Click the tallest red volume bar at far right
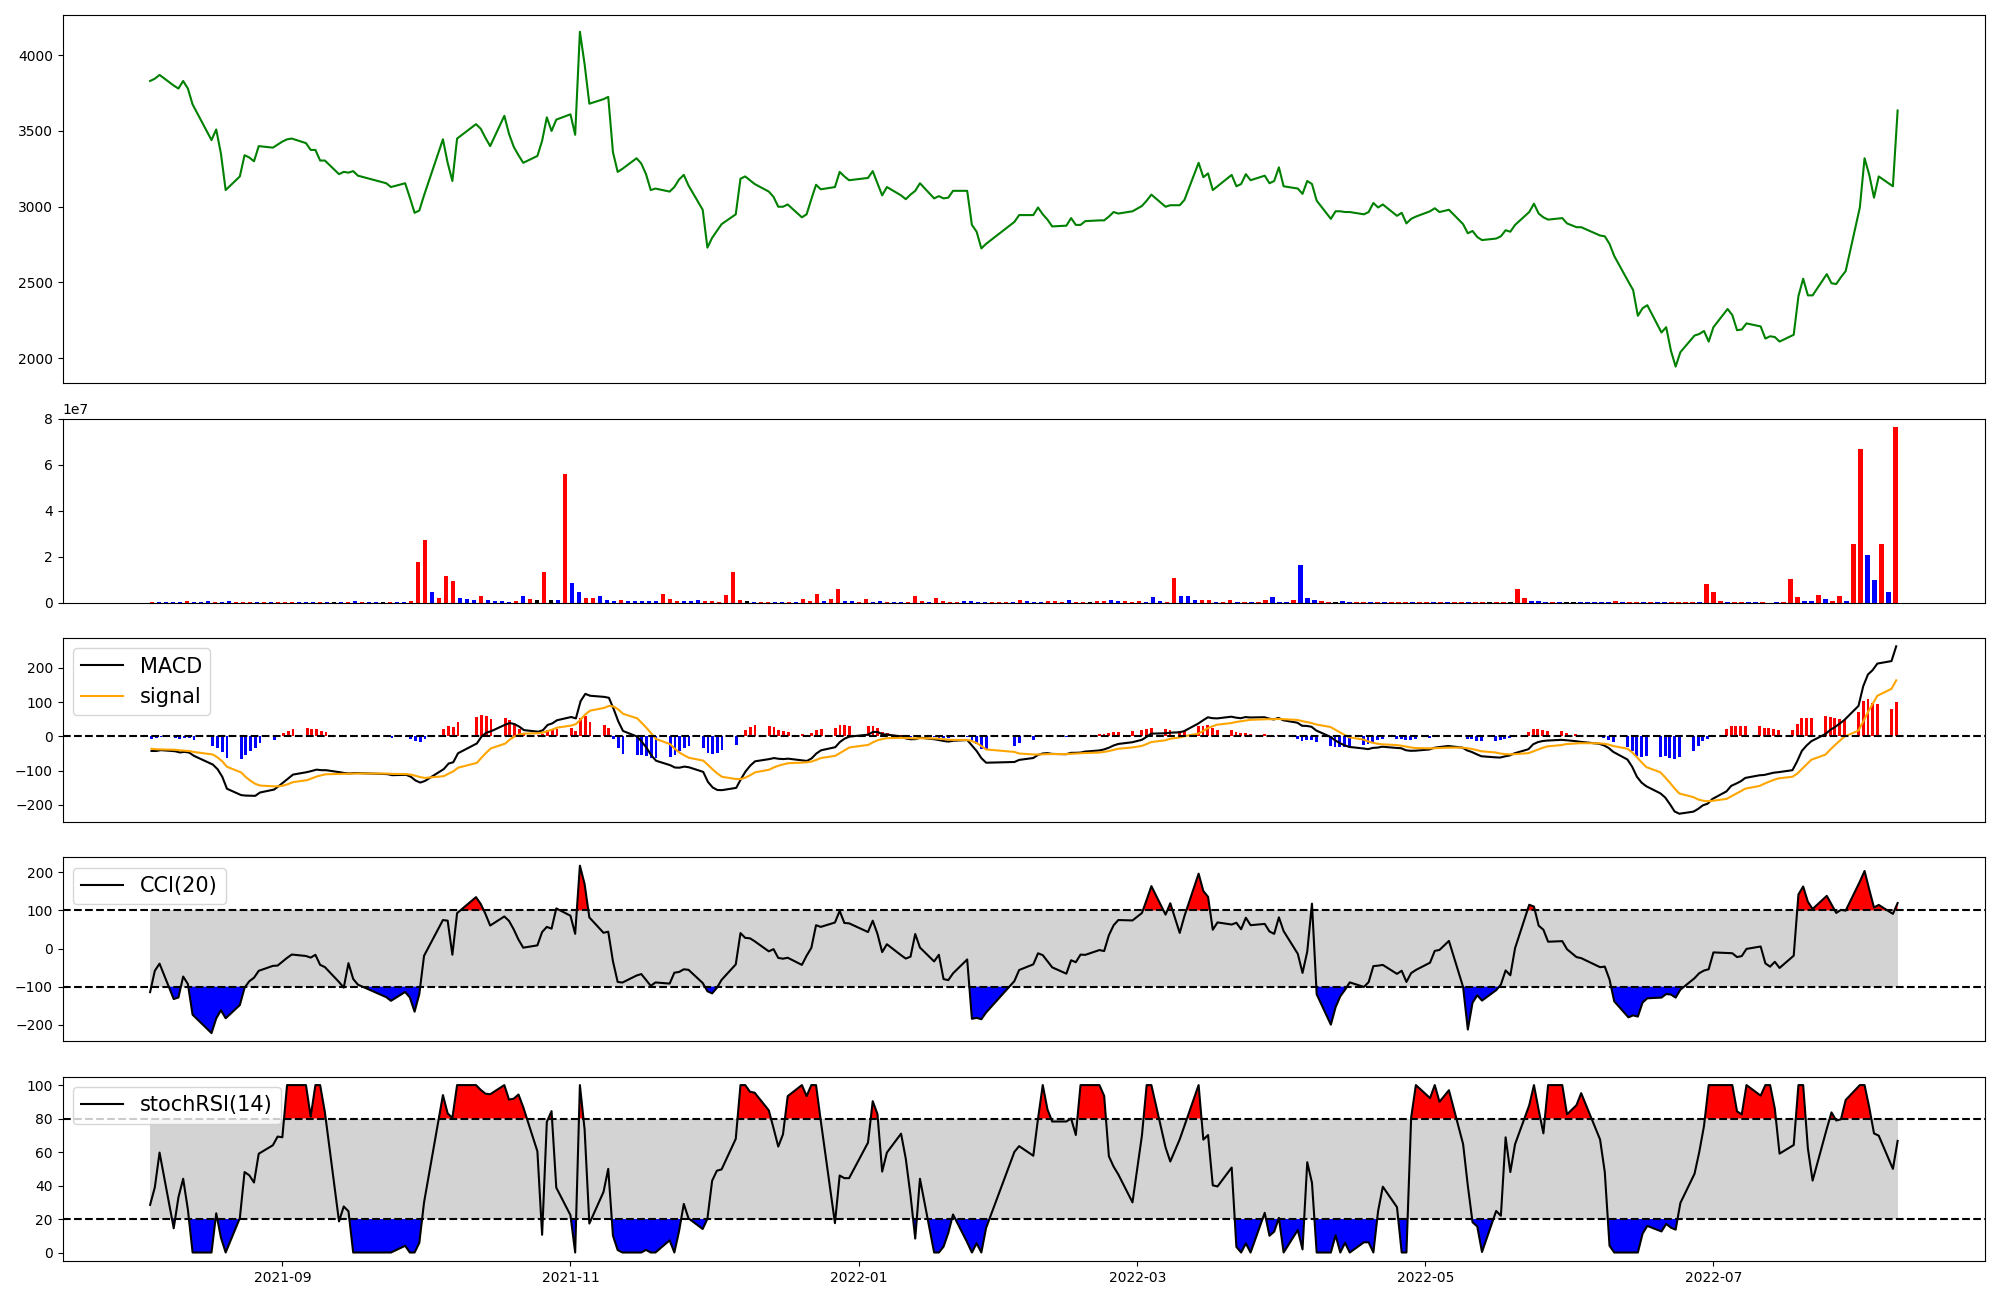 (x=1895, y=515)
